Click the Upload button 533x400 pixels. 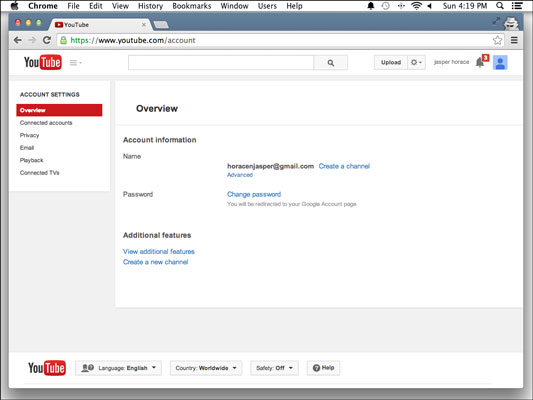[391, 63]
